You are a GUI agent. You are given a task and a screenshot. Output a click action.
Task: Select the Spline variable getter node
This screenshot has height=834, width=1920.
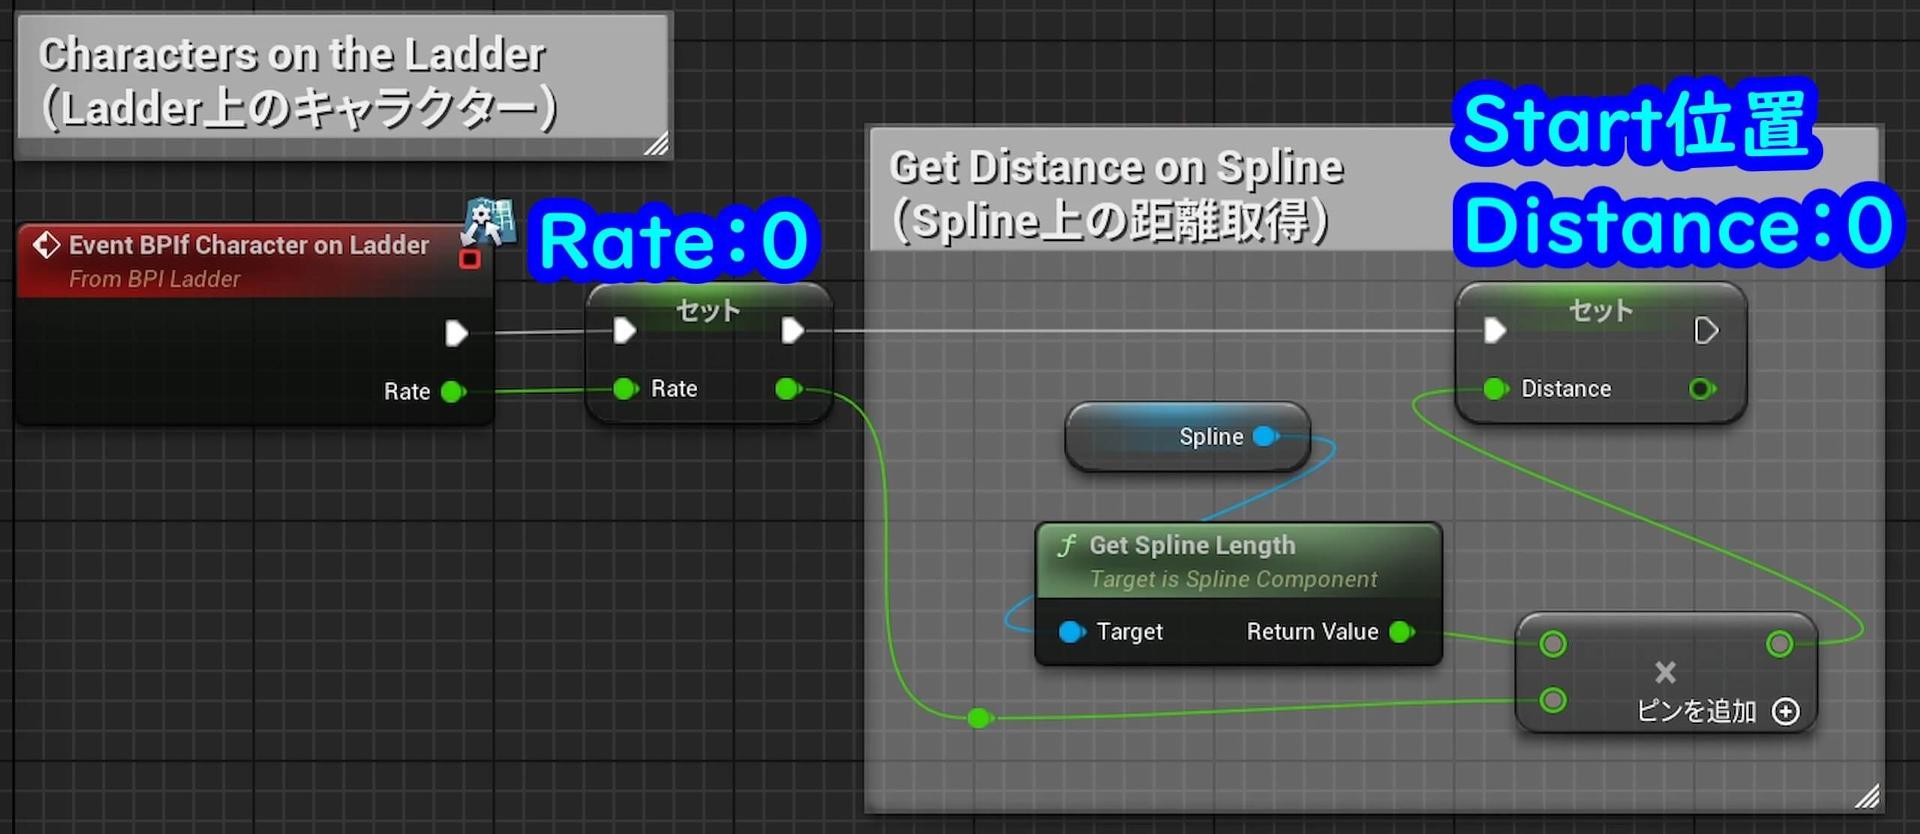[1187, 437]
